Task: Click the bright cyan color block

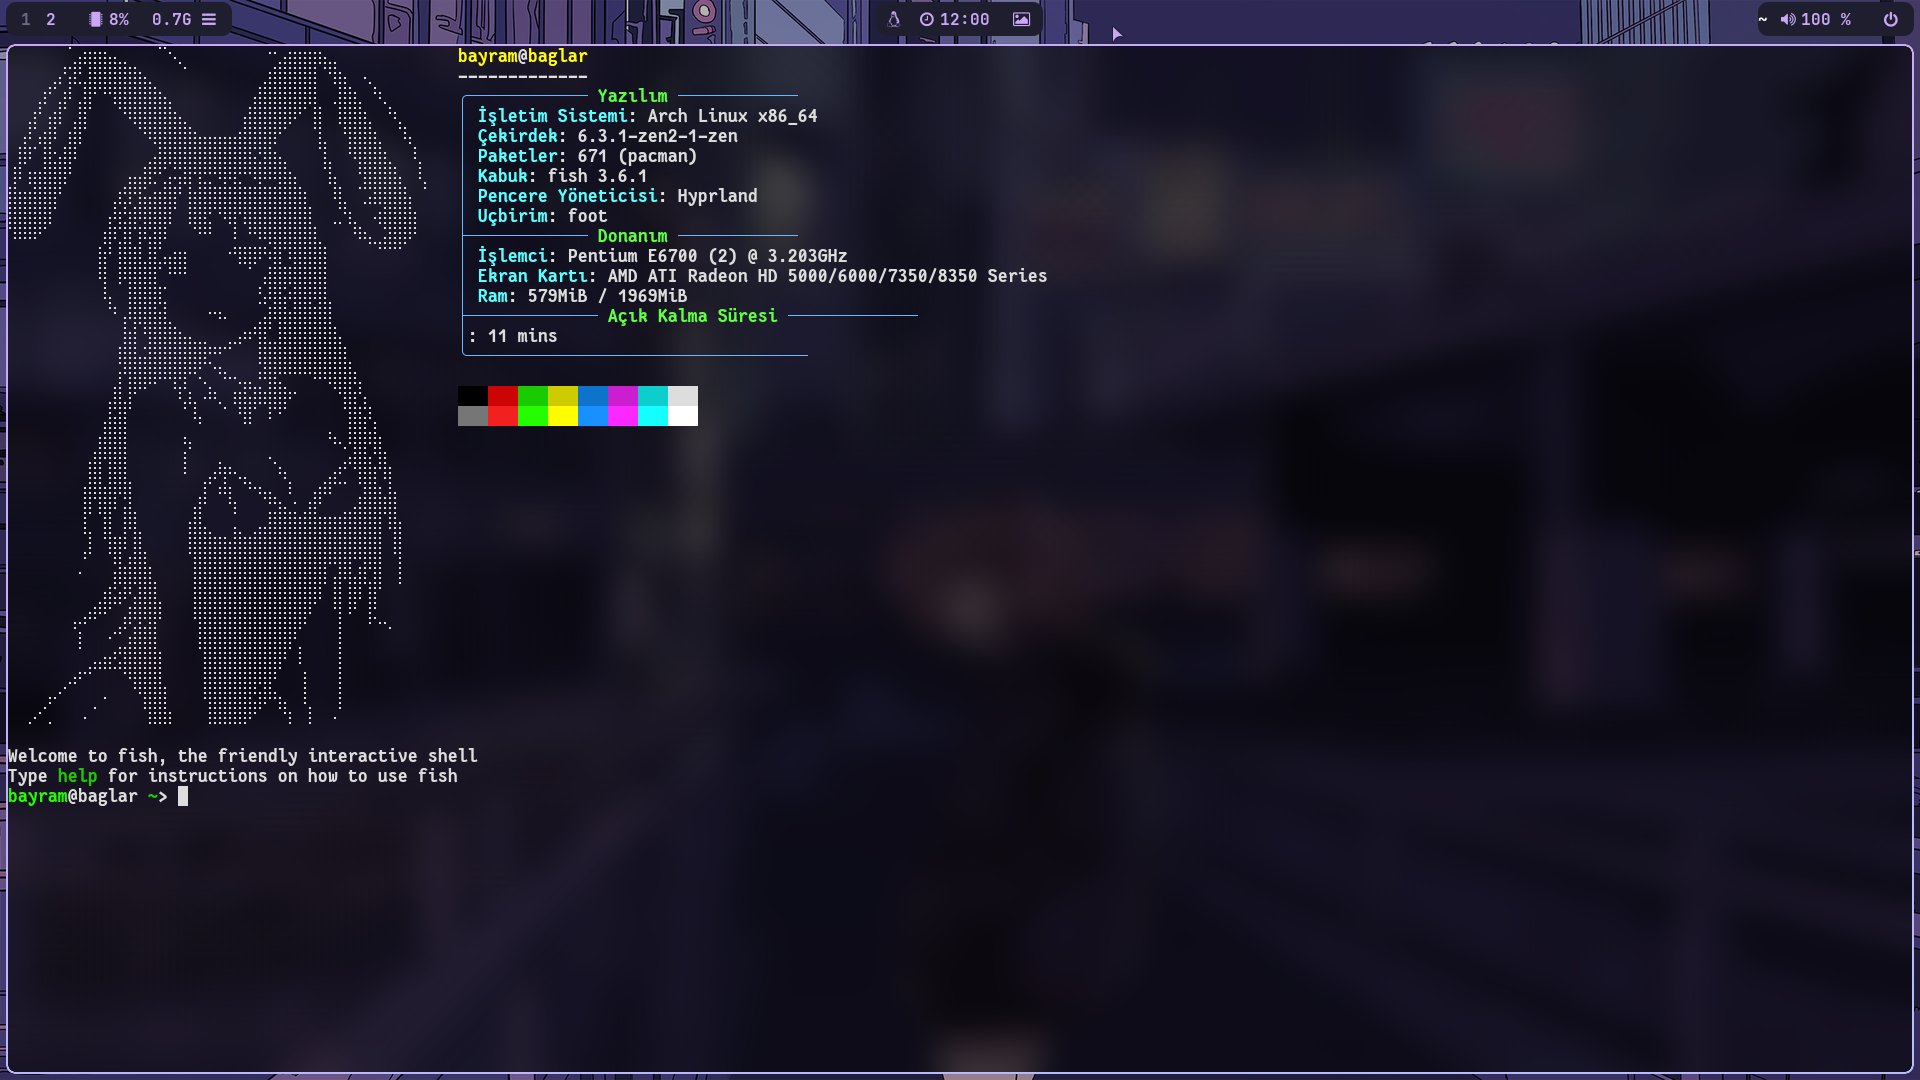Action: 653,416
